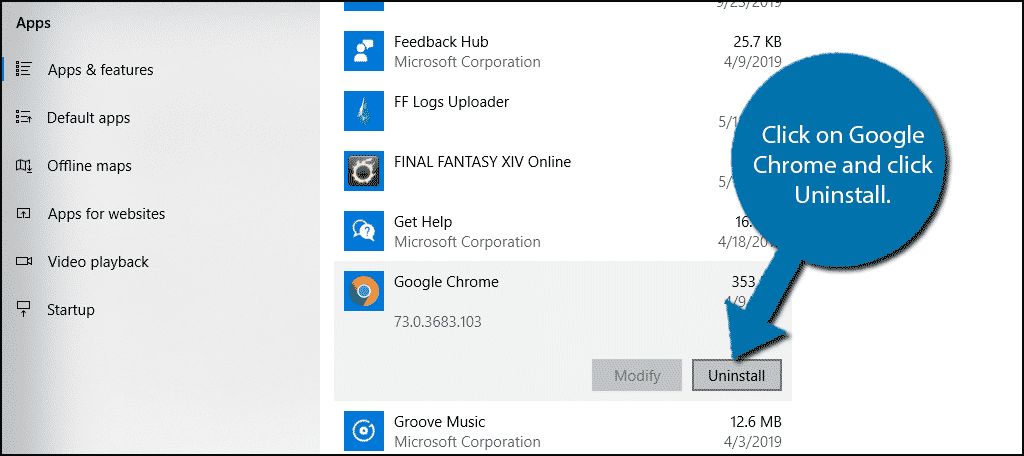The width and height of the screenshot is (1024, 456).
Task: Click the Apps for websites icon
Action: click(24, 214)
